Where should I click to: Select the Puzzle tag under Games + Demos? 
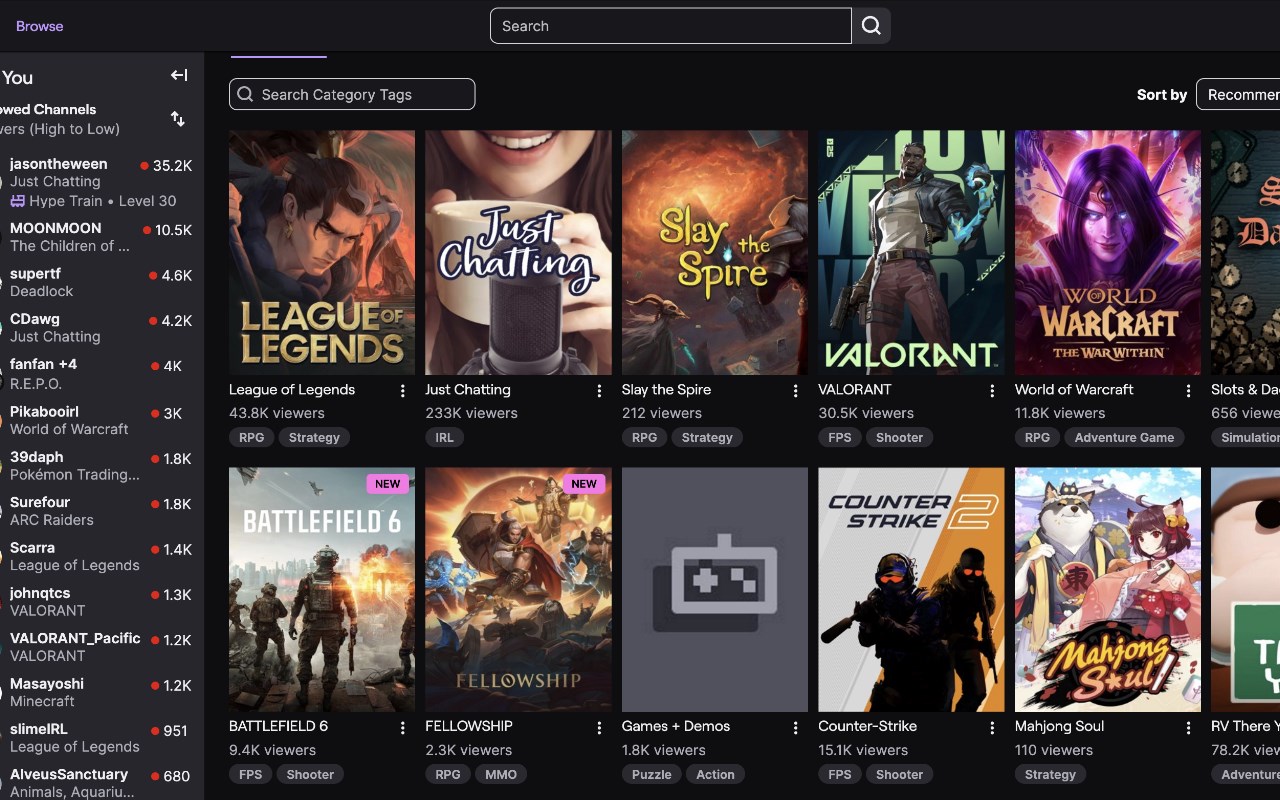click(652, 774)
